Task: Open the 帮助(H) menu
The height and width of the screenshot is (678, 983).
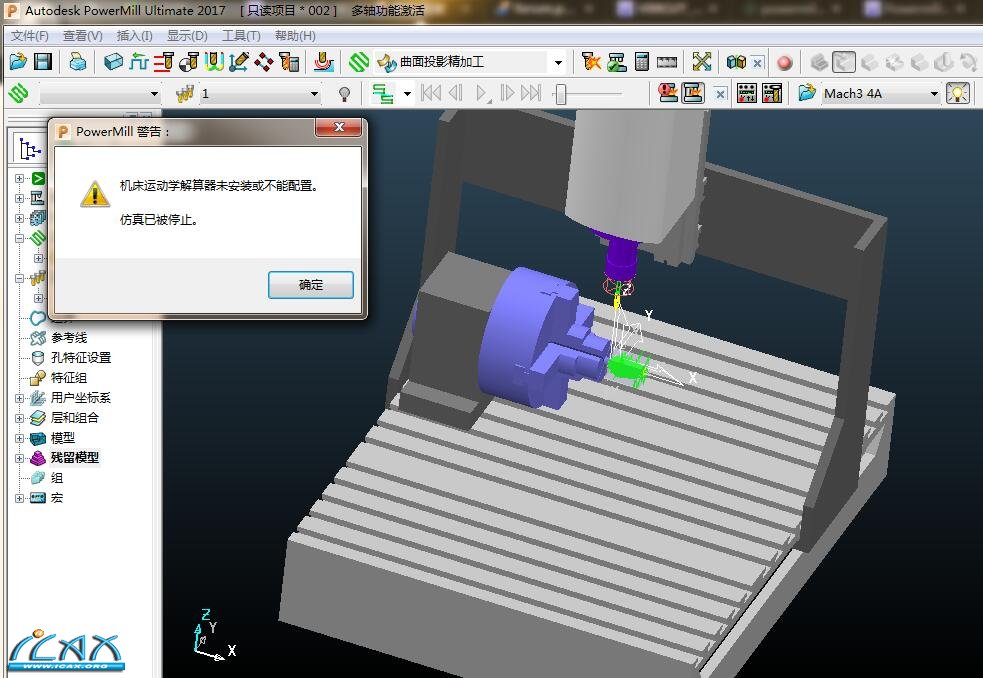Action: [x=295, y=36]
